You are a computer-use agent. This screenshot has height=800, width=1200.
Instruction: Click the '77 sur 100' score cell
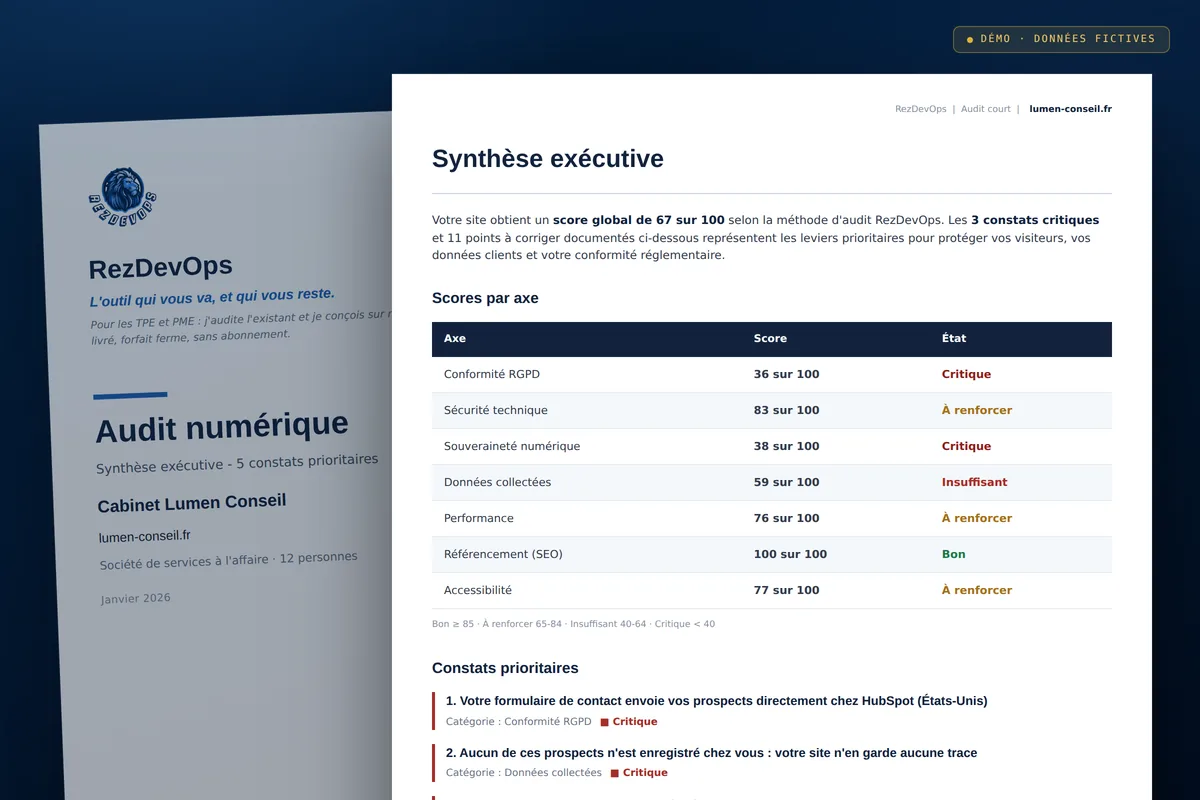(x=786, y=590)
